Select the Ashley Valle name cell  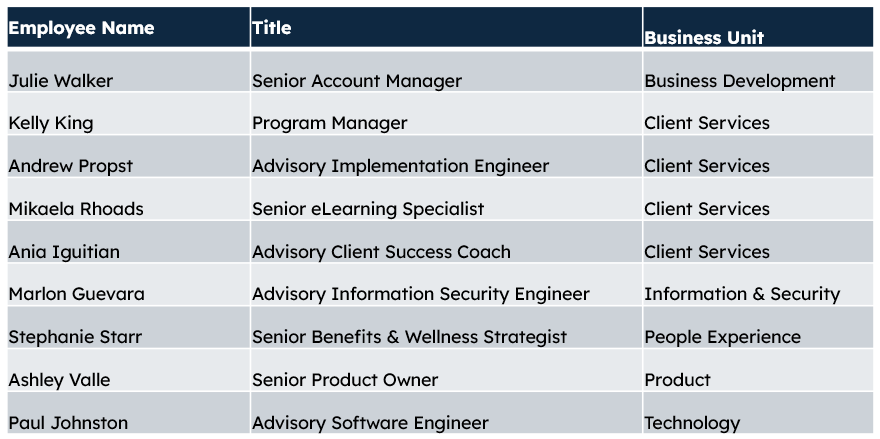click(x=129, y=369)
